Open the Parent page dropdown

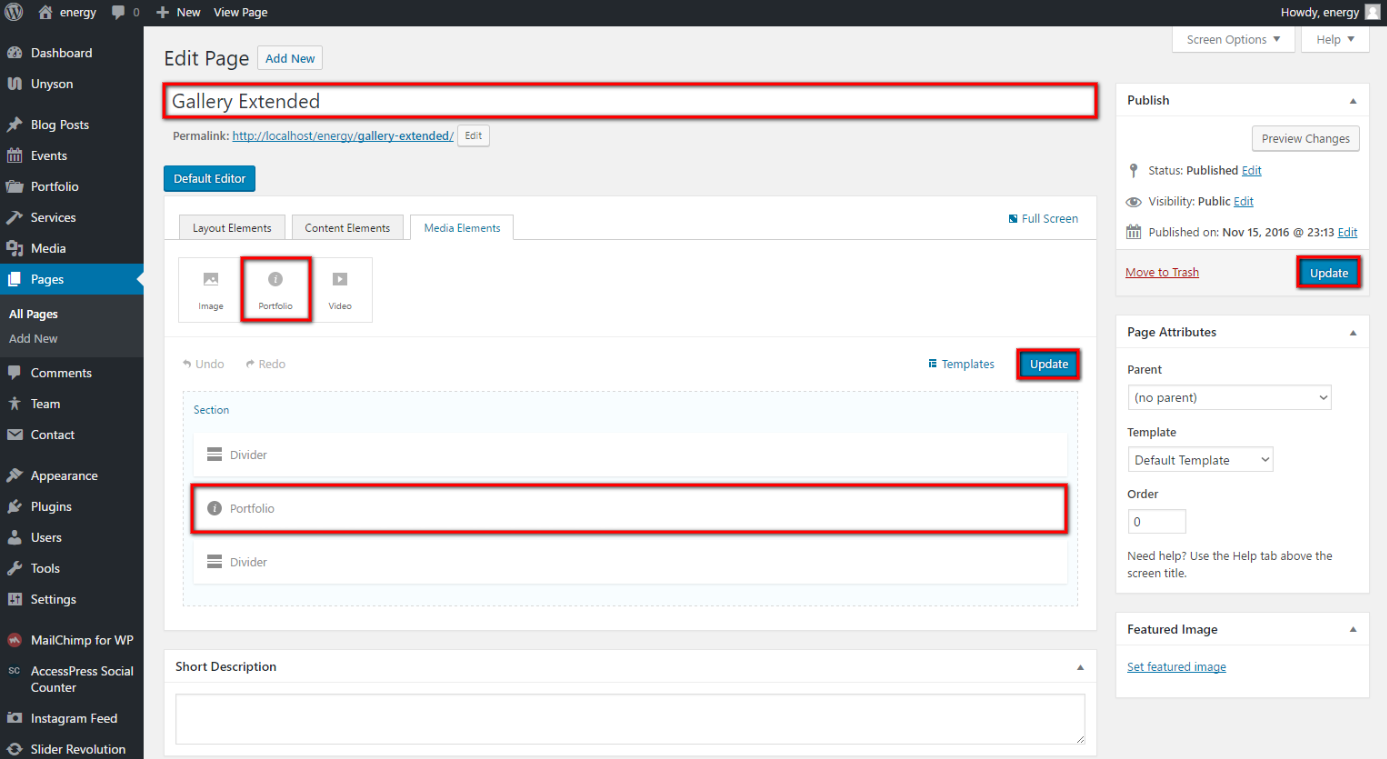1229,397
